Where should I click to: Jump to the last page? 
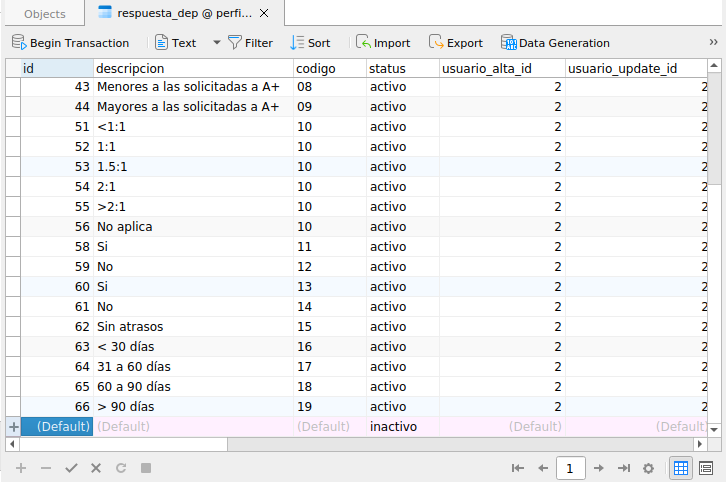[x=623, y=467]
